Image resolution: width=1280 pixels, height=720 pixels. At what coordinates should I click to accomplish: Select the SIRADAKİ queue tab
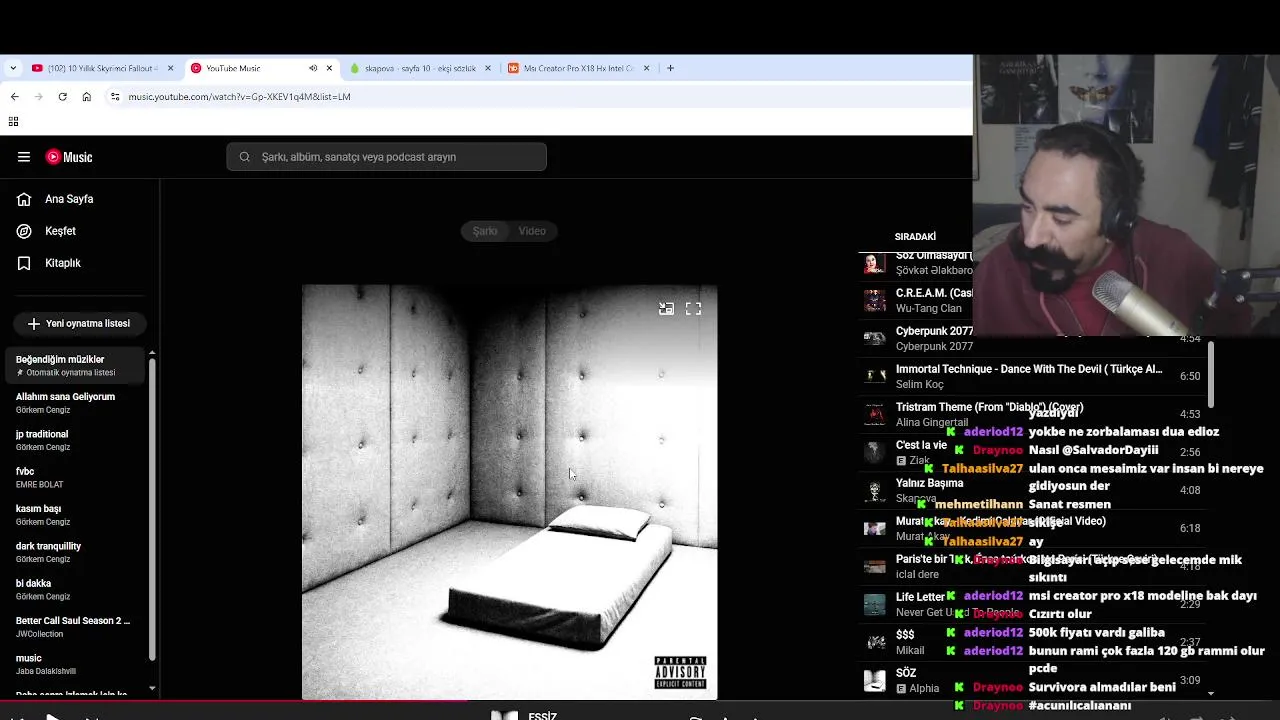click(915, 237)
